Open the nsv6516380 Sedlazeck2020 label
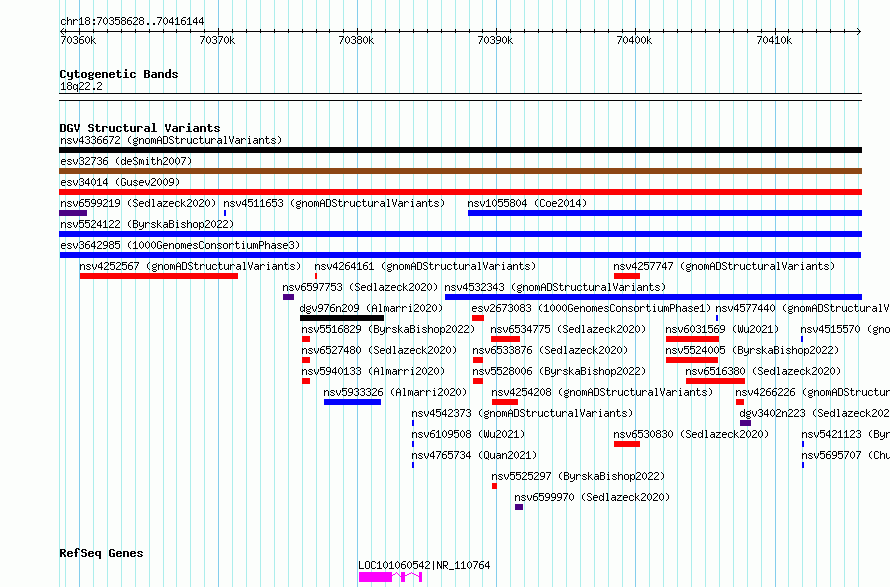Viewport: 890px width, 587px height. (x=763, y=371)
